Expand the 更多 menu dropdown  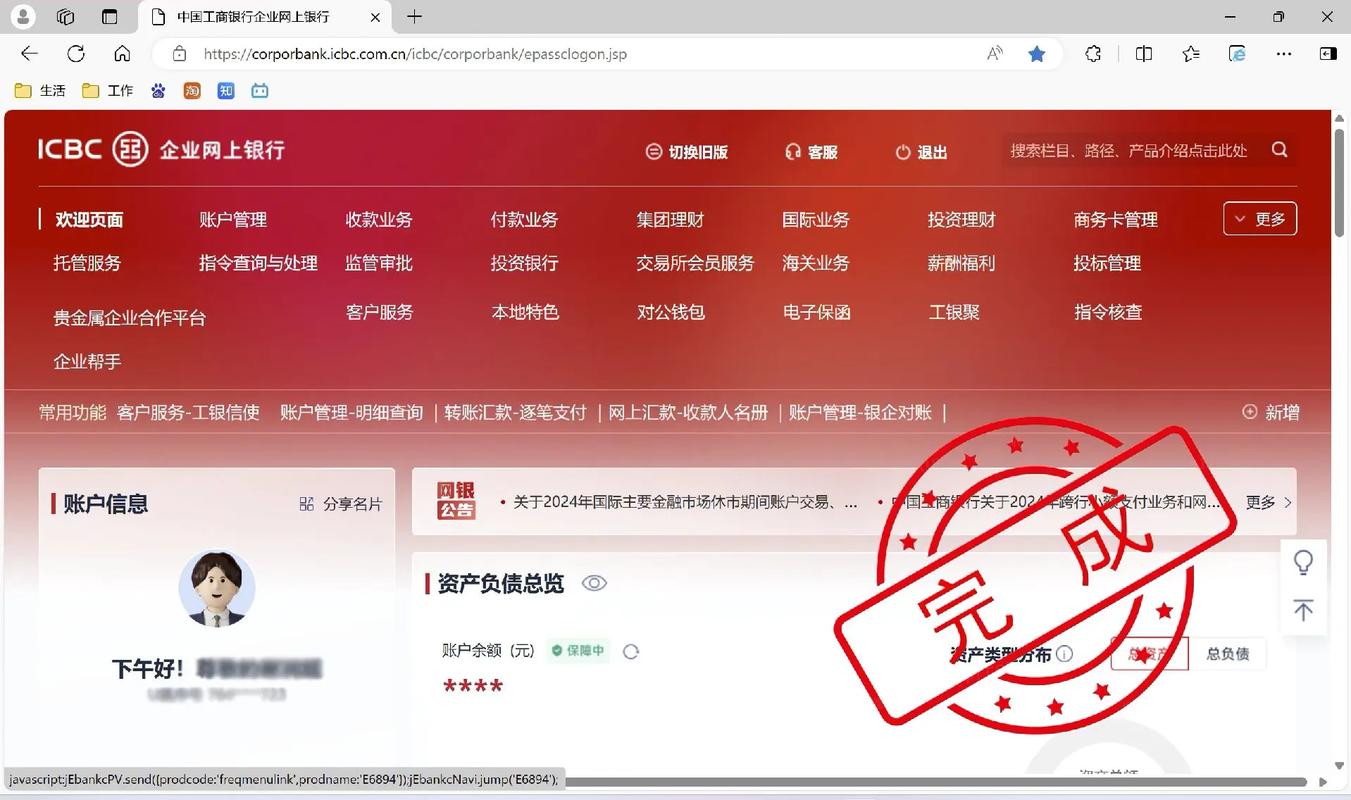click(x=1260, y=219)
